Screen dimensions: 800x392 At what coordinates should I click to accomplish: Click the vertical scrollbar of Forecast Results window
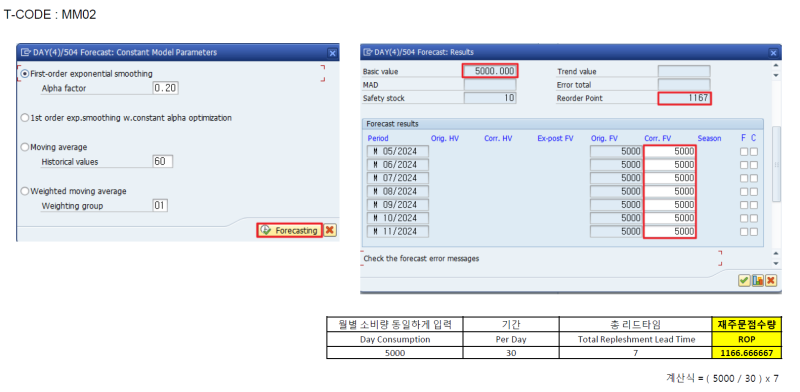(776, 165)
